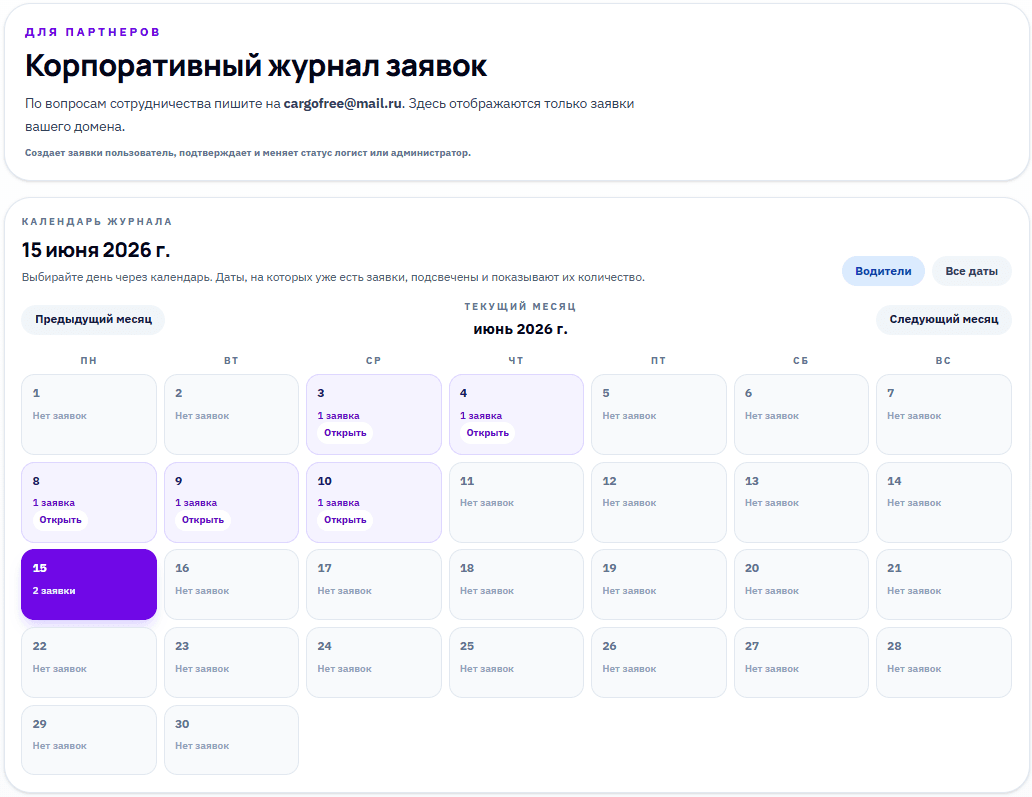1032x797 pixels.
Task: Select day 19 calendar cell
Action: click(658, 584)
